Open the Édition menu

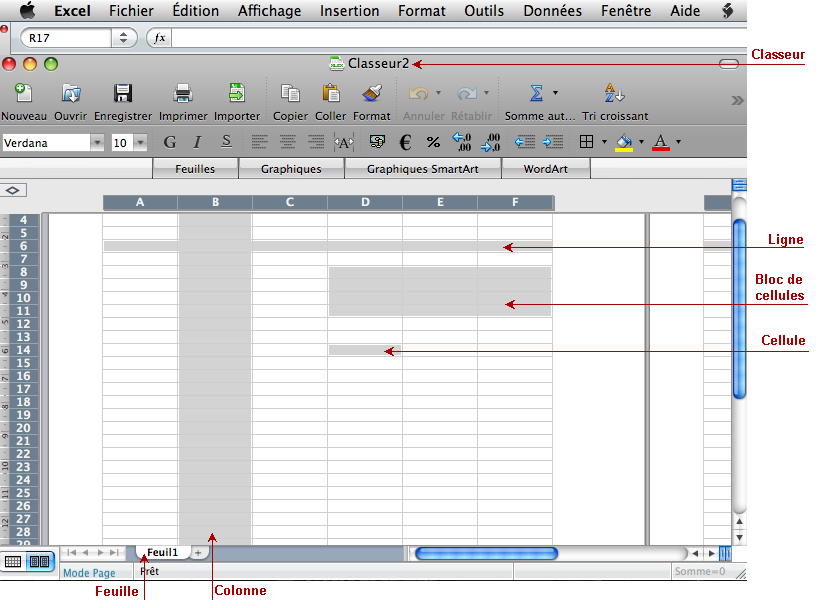195,11
